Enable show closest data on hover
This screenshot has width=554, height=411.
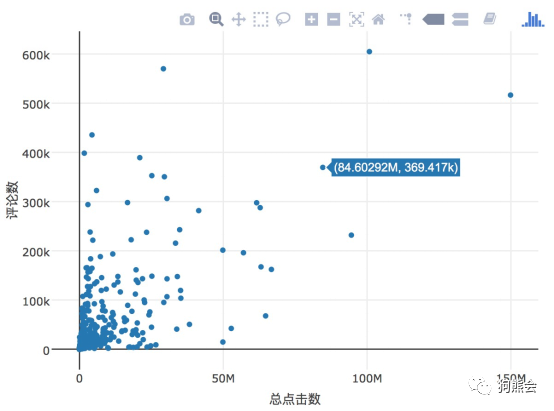click(x=434, y=19)
